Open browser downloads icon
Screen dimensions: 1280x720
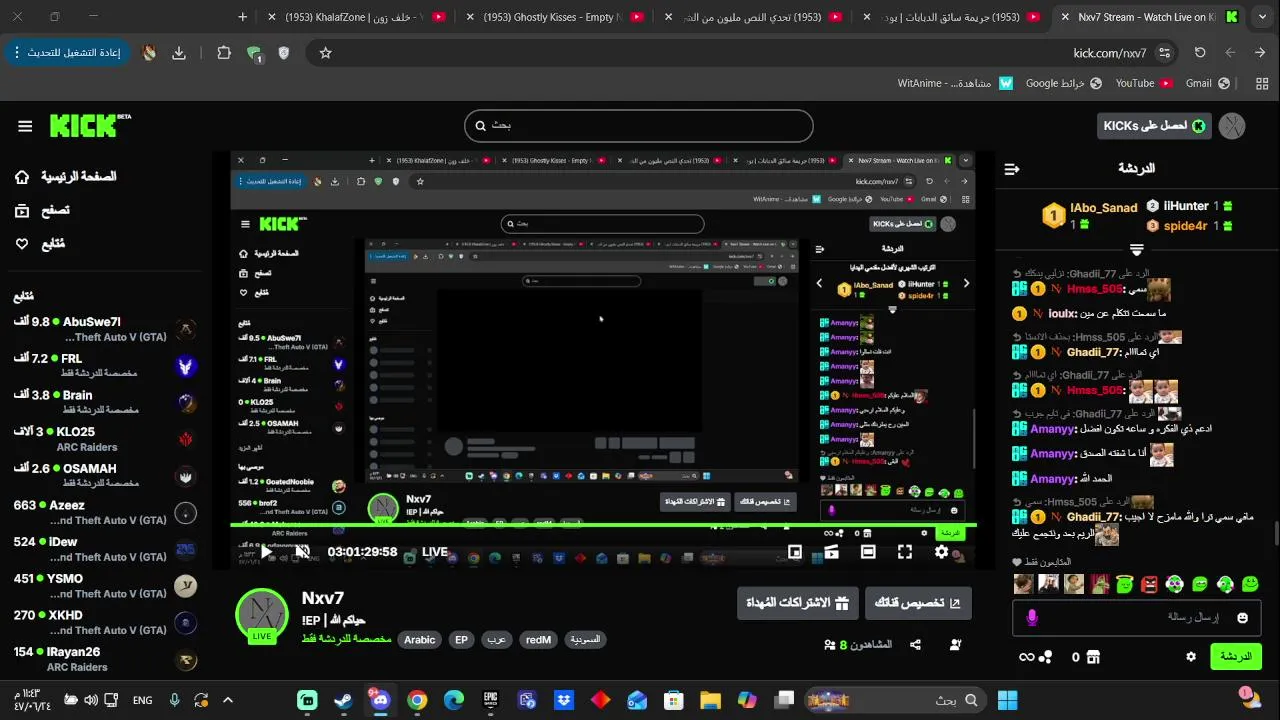pyautogui.click(x=179, y=53)
